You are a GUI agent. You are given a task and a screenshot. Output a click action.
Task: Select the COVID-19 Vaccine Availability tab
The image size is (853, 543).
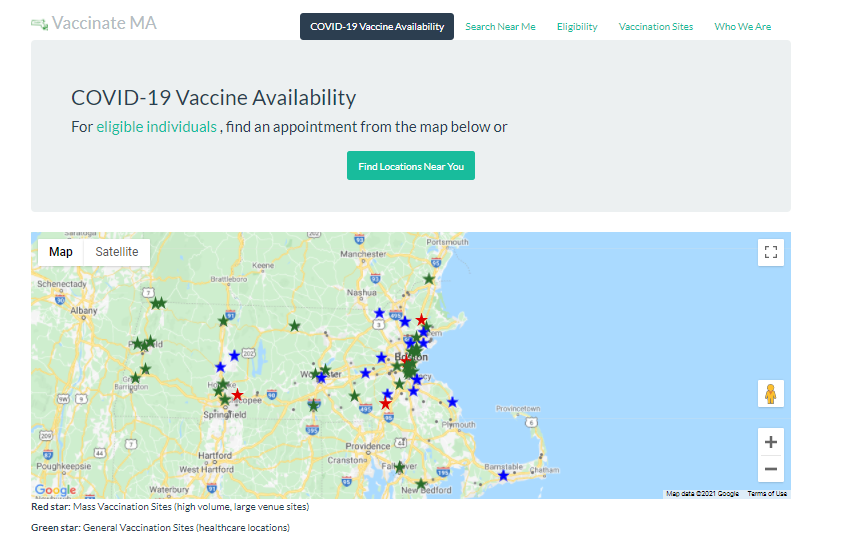pos(377,27)
